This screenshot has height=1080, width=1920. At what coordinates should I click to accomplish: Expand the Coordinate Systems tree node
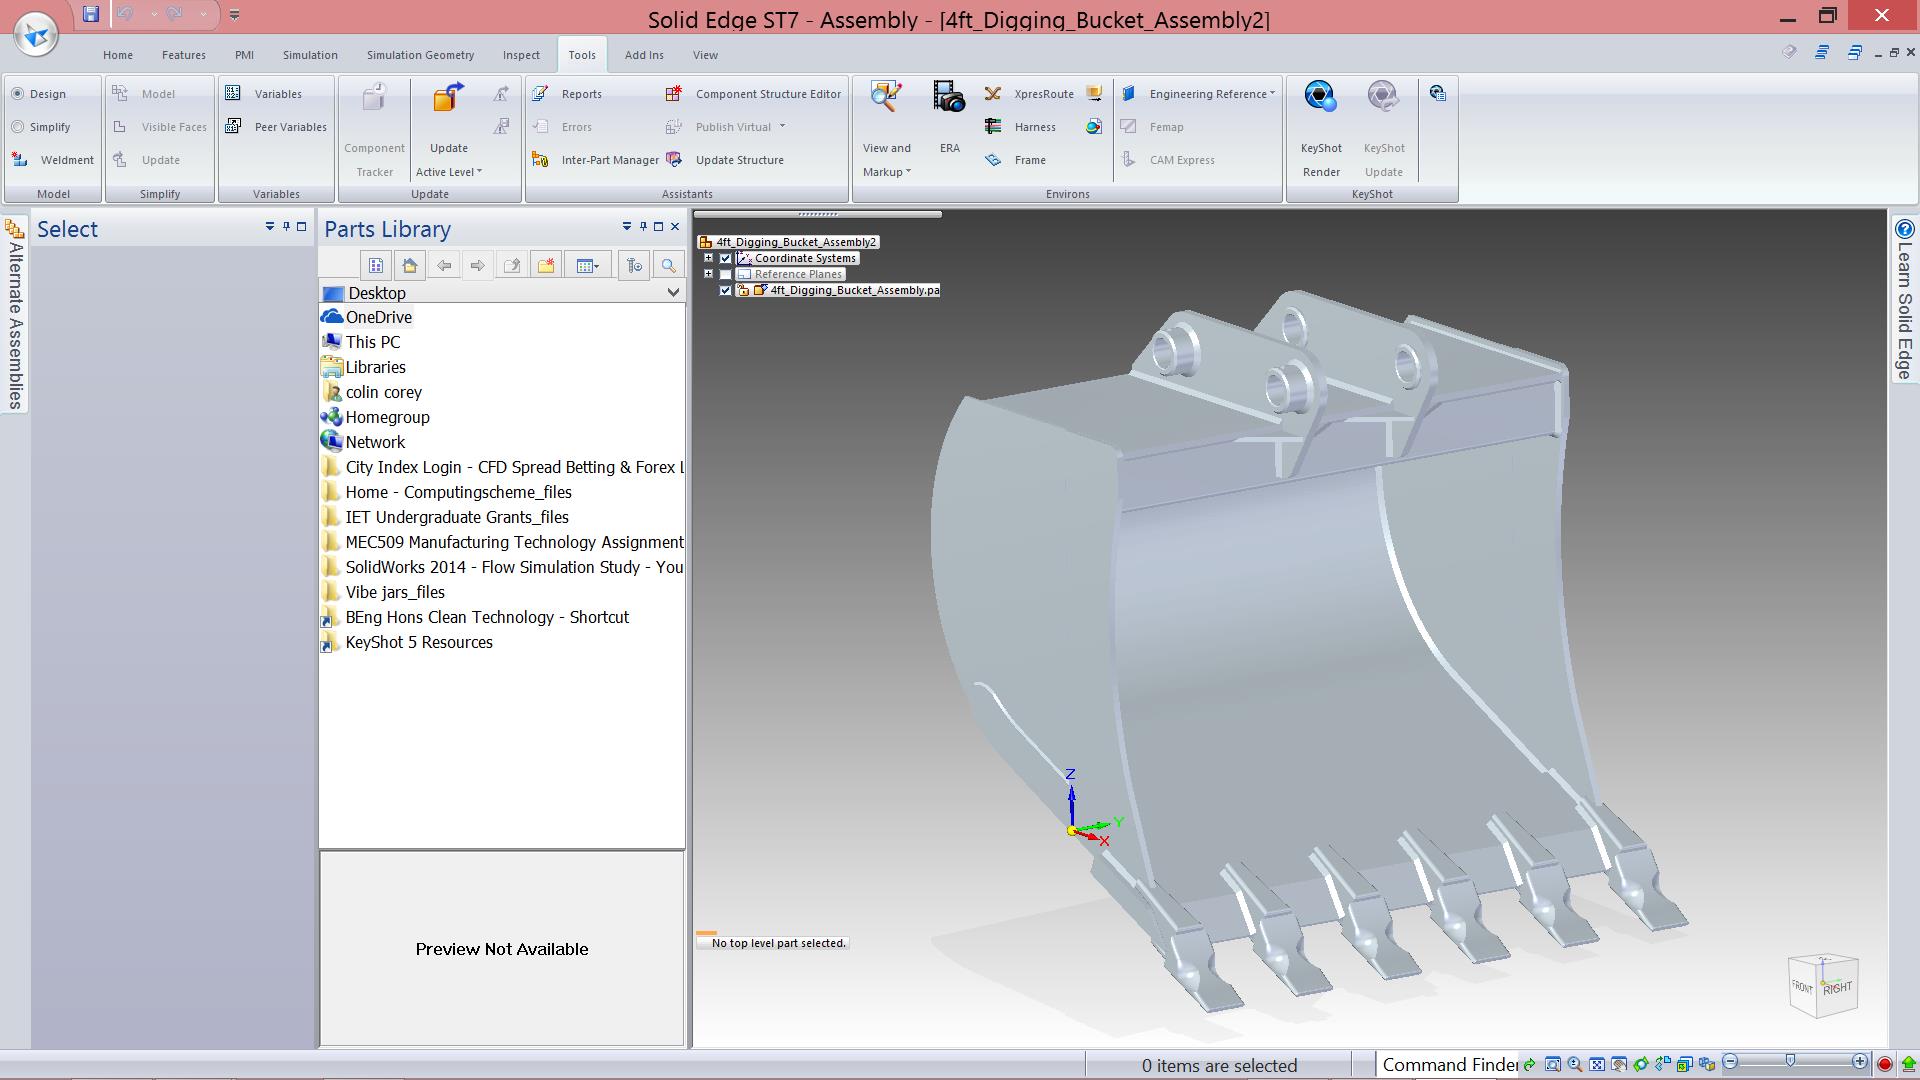click(709, 258)
